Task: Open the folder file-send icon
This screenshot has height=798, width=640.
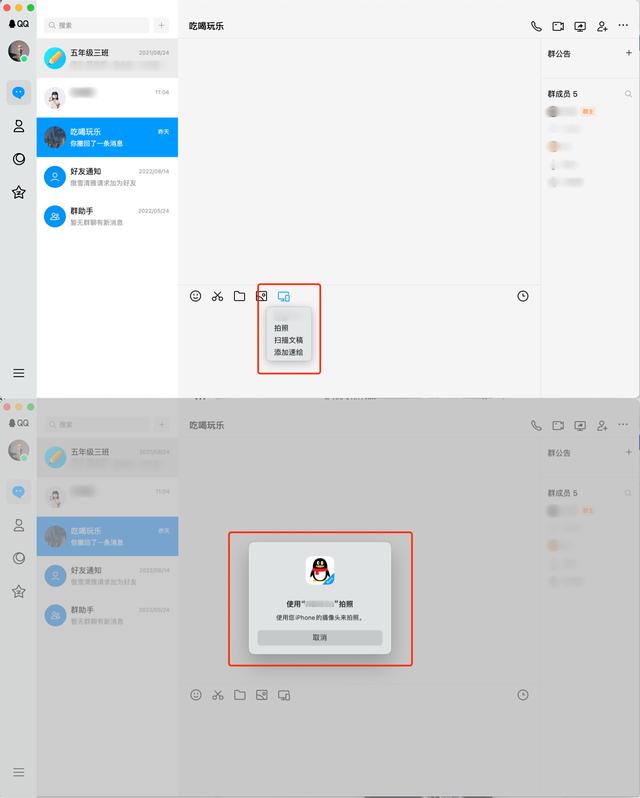Action: click(239, 296)
